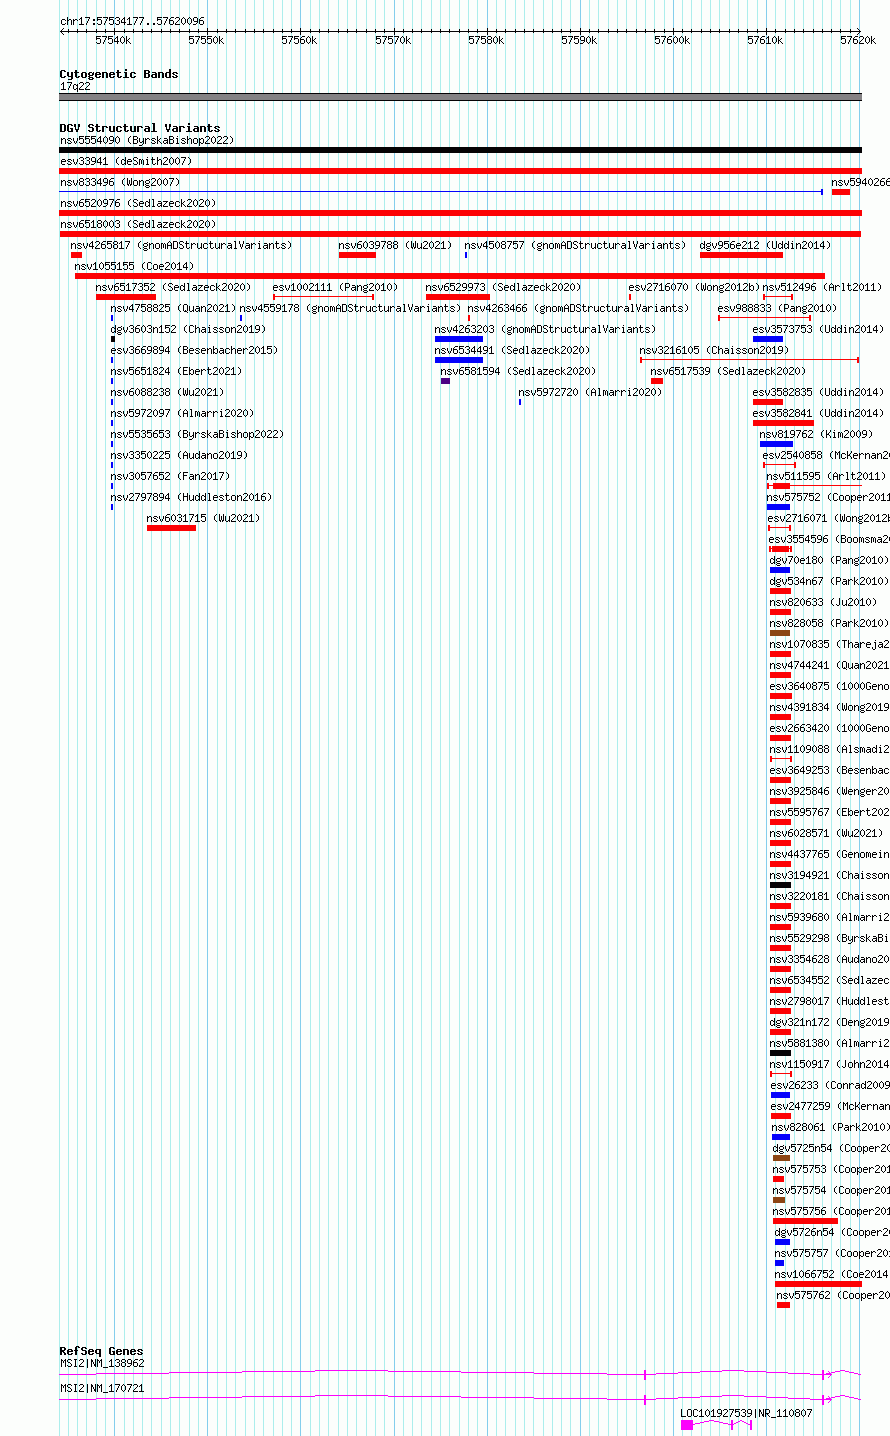Click the nsv512496 (Arlt2011) label
890x1436 pixels.
[823, 287]
